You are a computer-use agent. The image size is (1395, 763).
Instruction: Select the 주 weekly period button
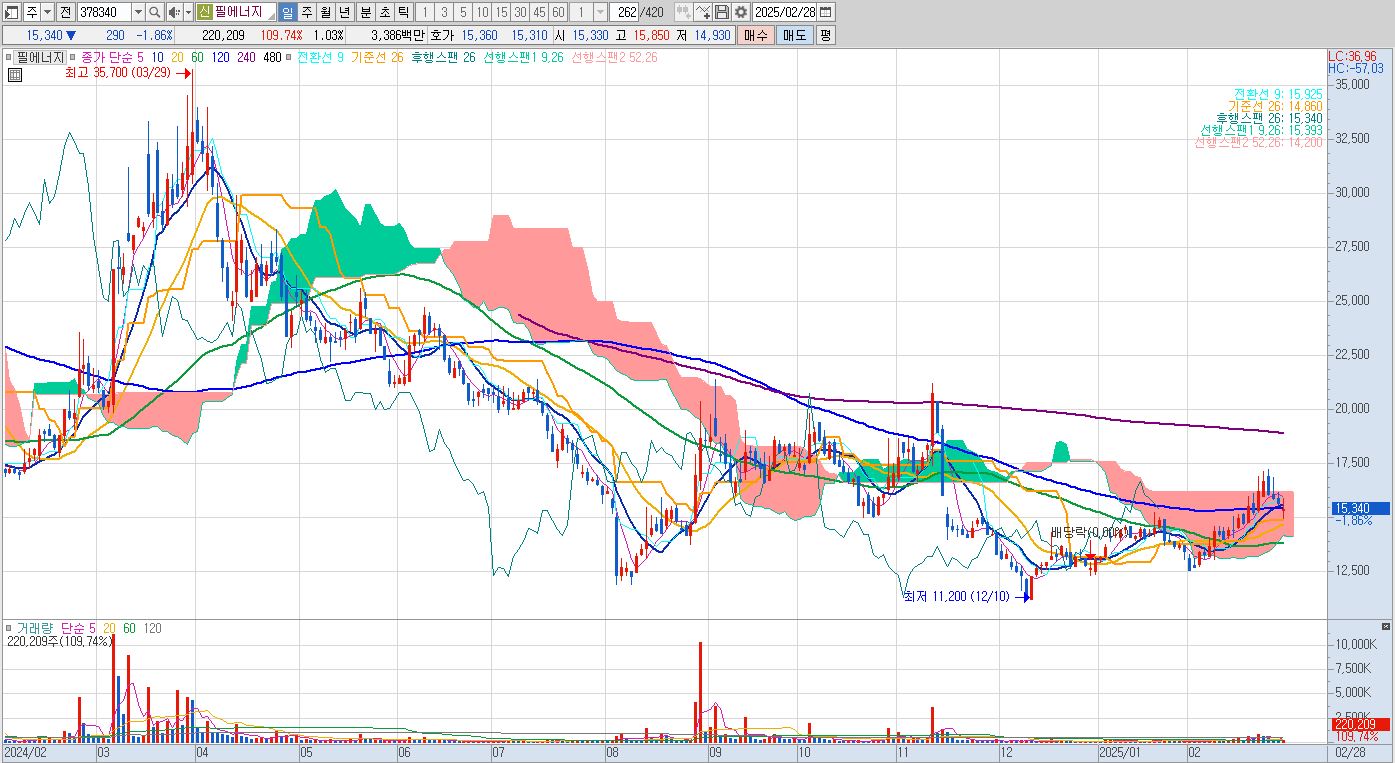click(x=307, y=12)
